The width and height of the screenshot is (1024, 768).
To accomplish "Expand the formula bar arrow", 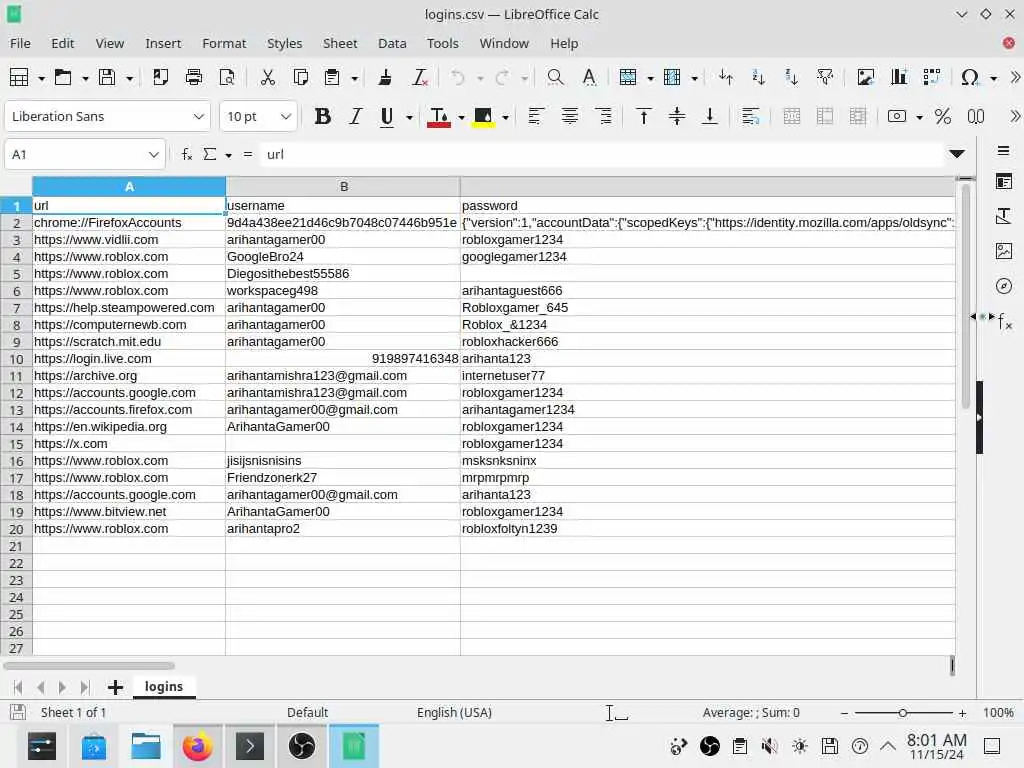I will [x=957, y=154].
